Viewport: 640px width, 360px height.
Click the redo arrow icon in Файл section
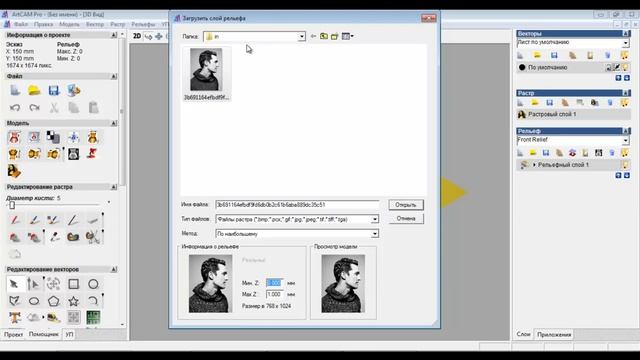coord(34,108)
